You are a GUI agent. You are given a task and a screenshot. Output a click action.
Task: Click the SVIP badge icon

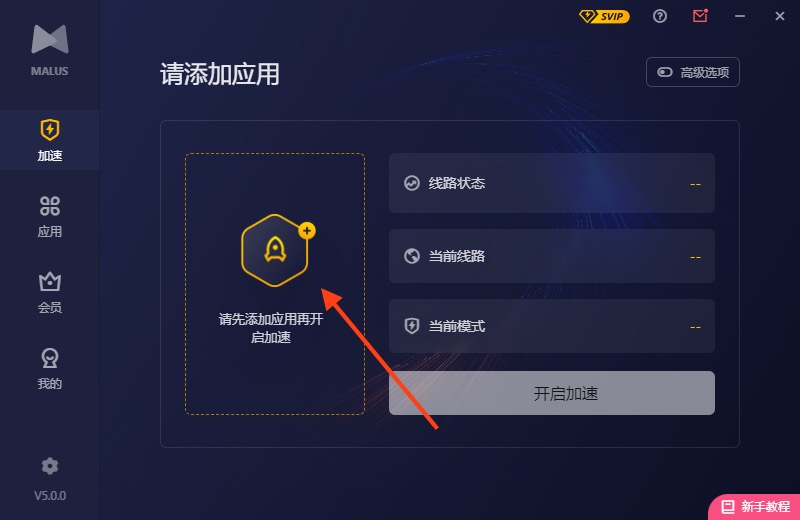(604, 16)
